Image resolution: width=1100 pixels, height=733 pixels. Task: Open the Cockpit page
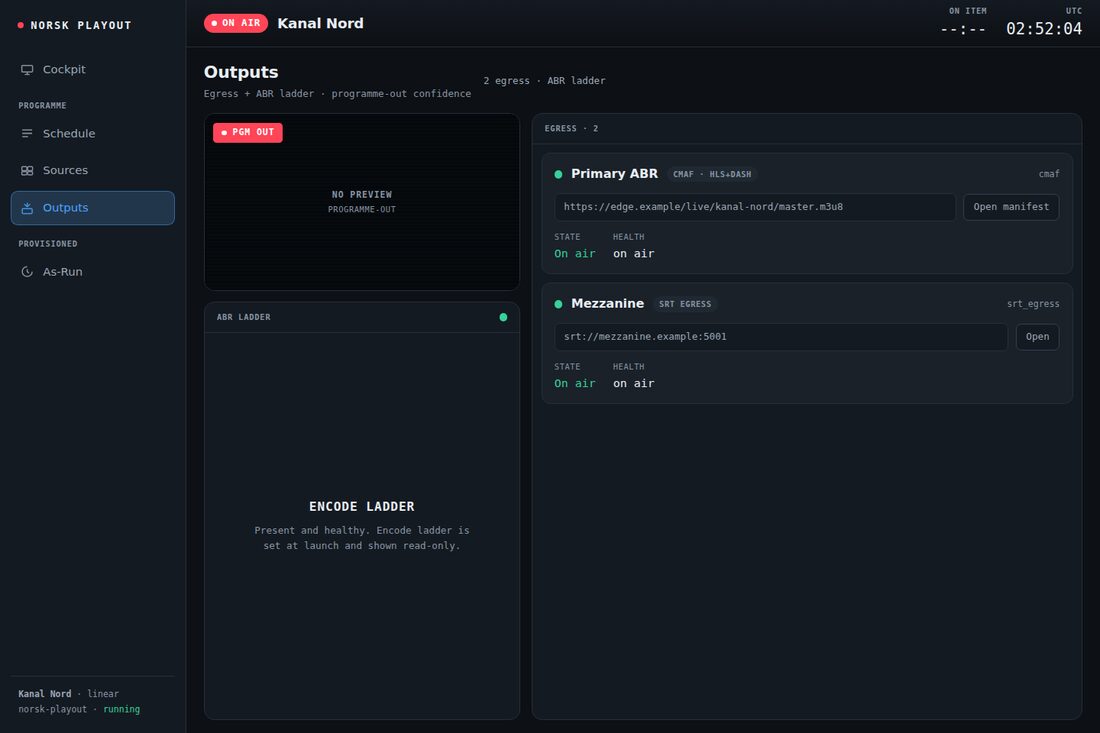pos(93,69)
